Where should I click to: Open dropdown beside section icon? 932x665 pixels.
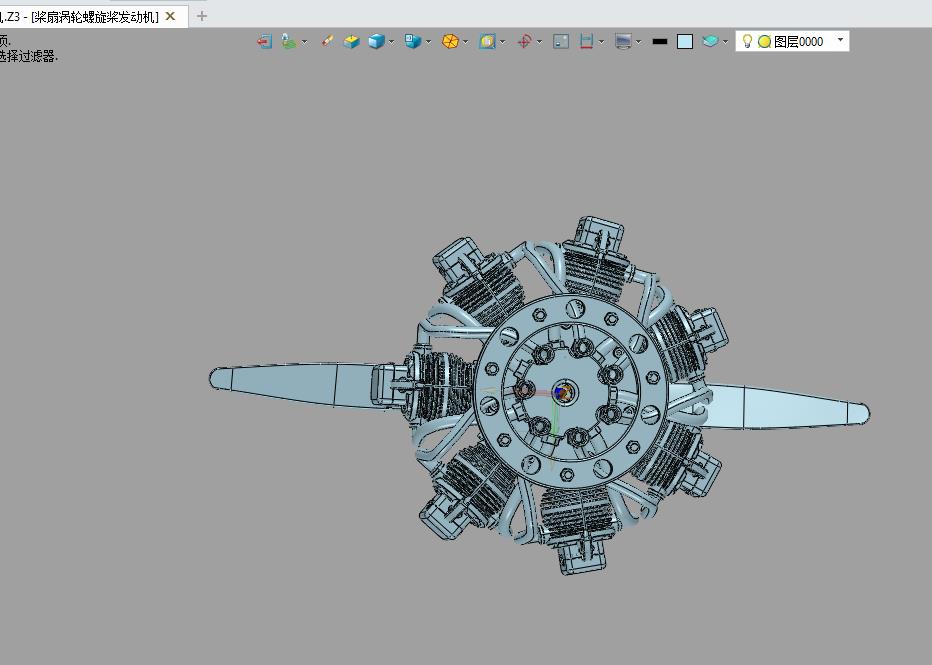(x=602, y=42)
